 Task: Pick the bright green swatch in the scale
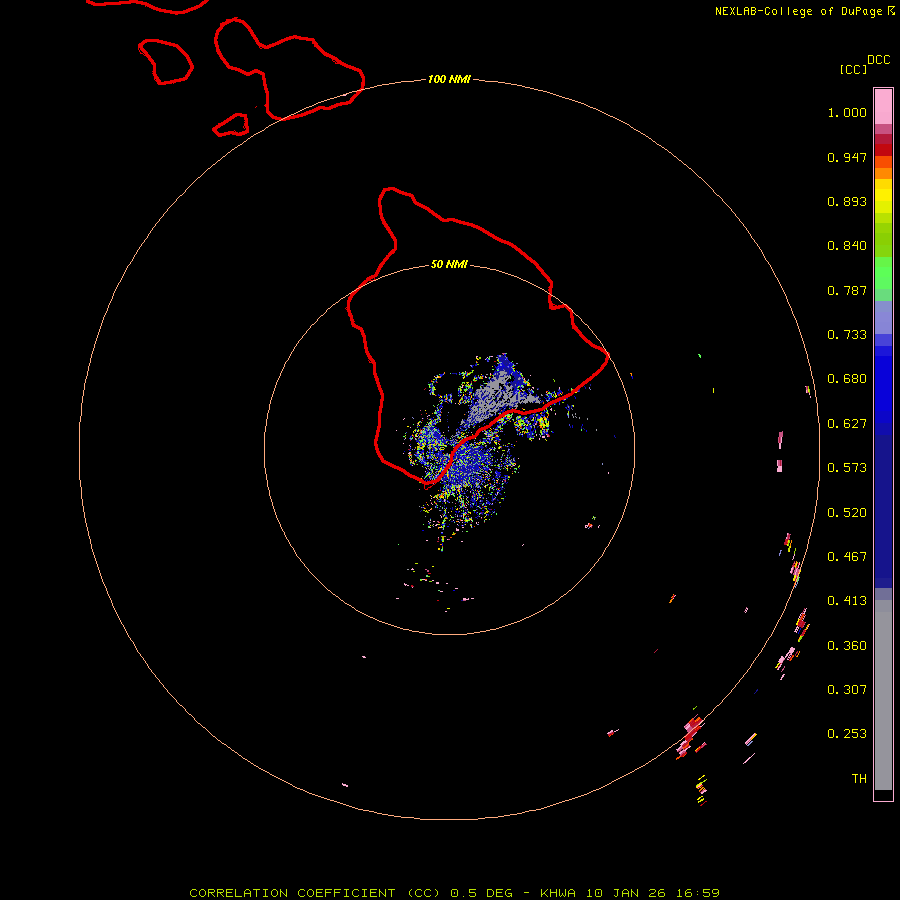click(x=883, y=273)
